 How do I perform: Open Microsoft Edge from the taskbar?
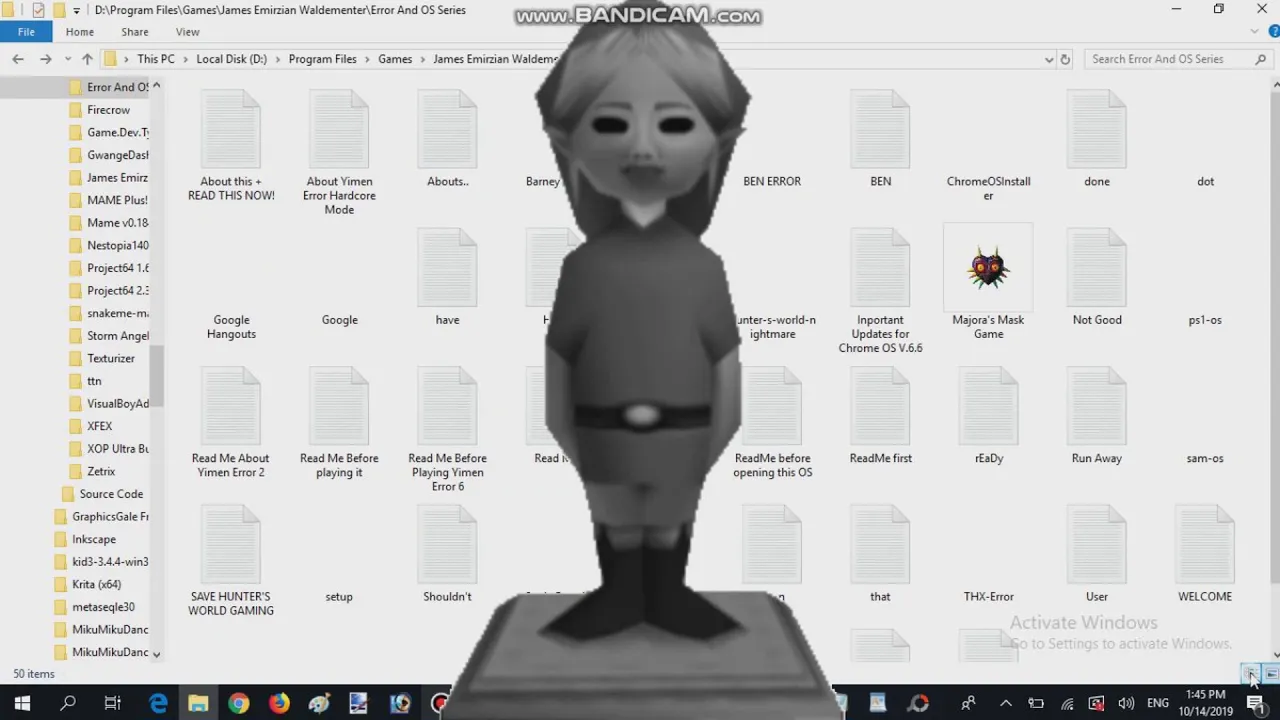click(x=158, y=703)
